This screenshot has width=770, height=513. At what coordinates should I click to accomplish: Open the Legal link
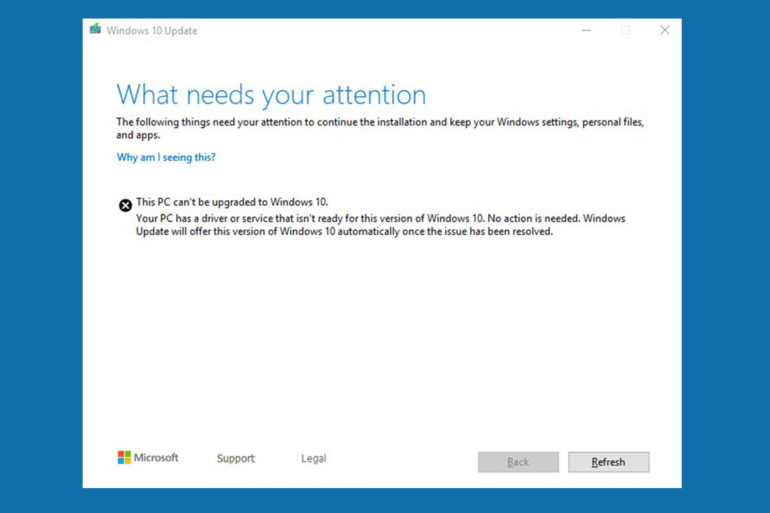coord(313,458)
